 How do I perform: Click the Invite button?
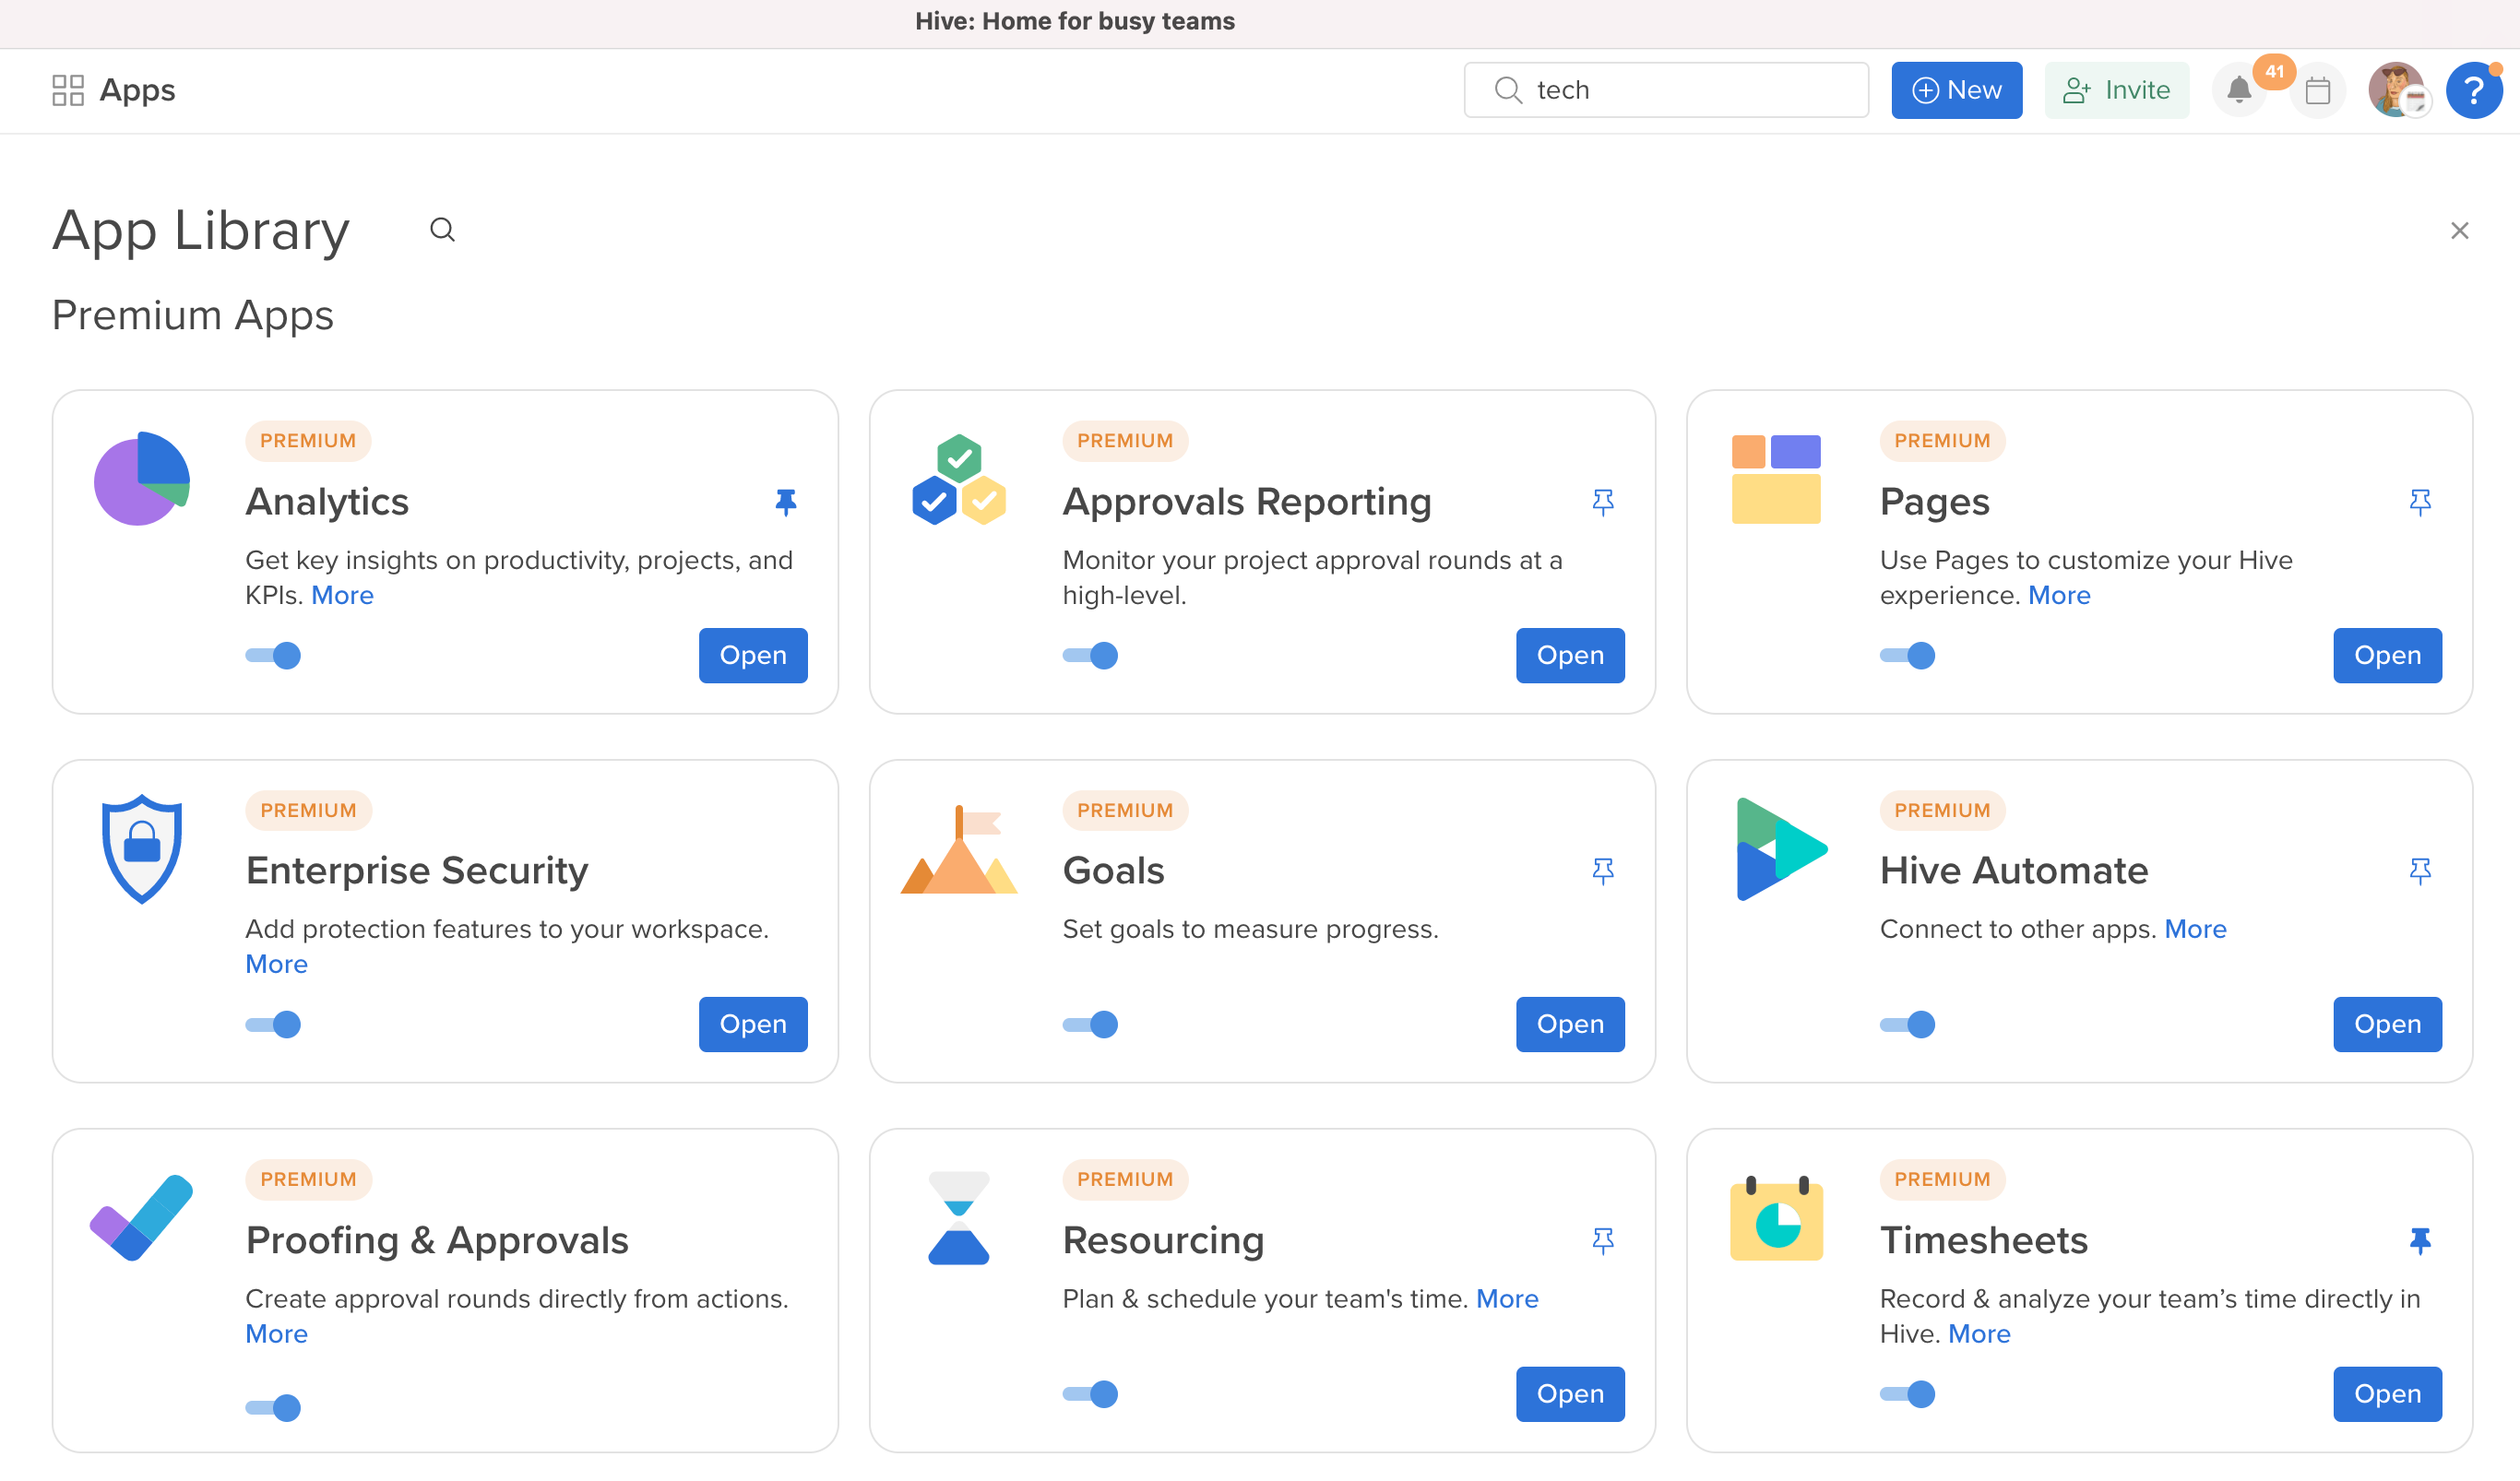pyautogui.click(x=2116, y=91)
